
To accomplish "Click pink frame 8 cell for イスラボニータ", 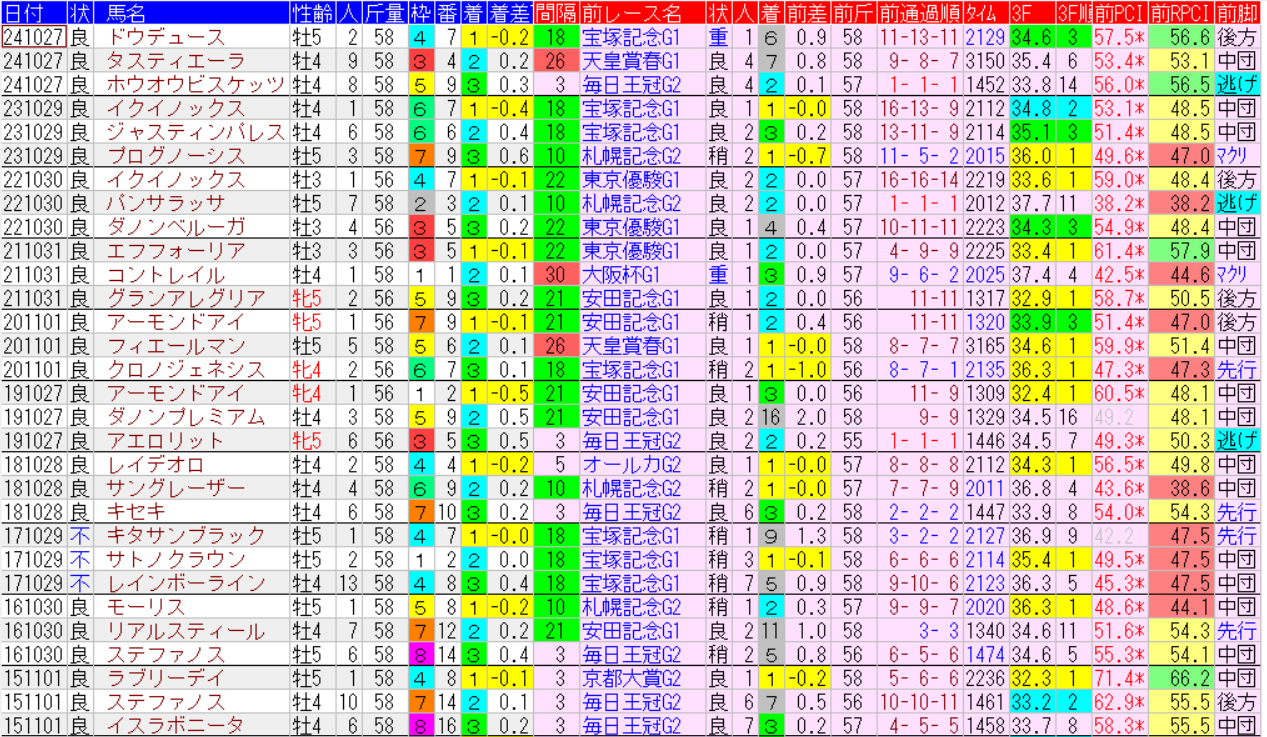I will [x=422, y=725].
